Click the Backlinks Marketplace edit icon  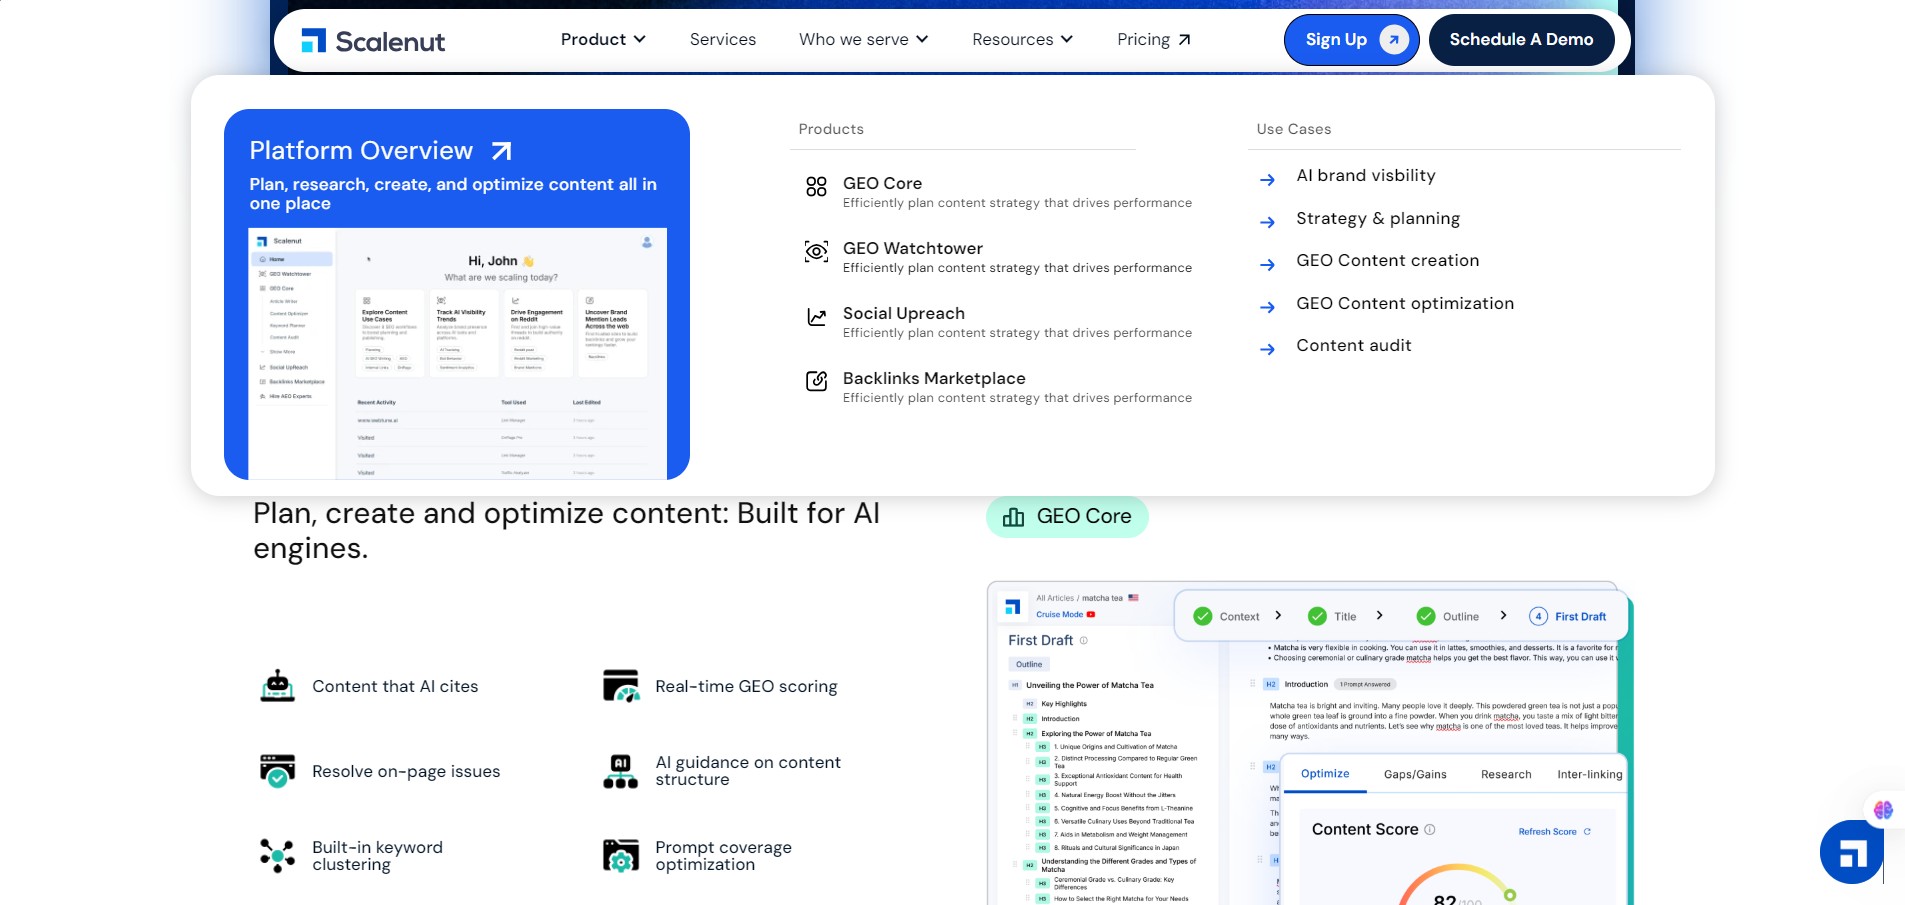click(816, 381)
